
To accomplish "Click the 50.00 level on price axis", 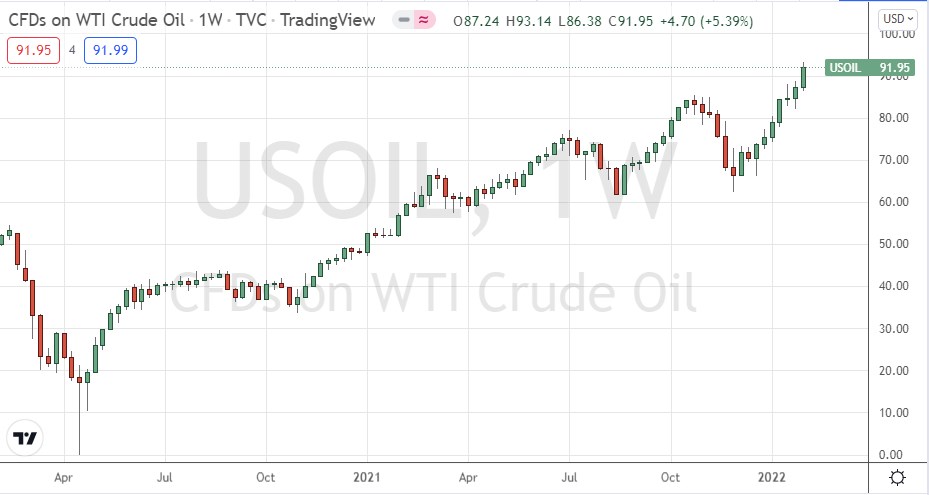I will (x=891, y=244).
